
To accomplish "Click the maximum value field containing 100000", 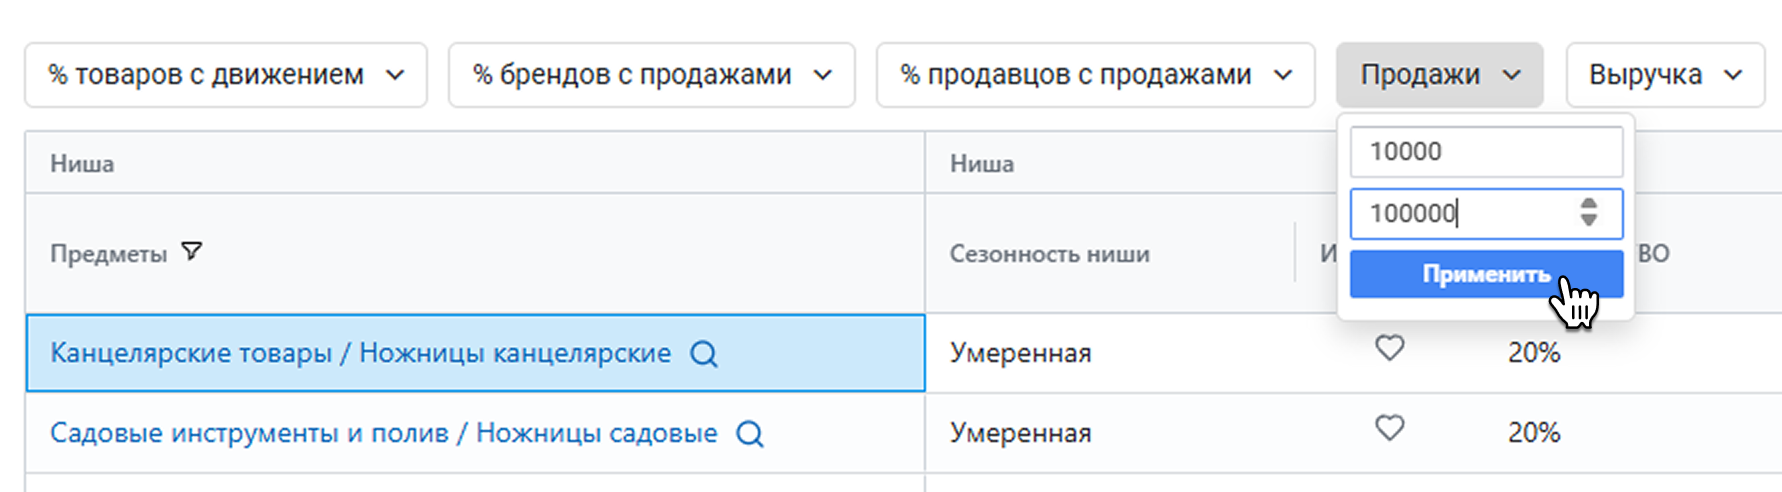I will click(1486, 213).
